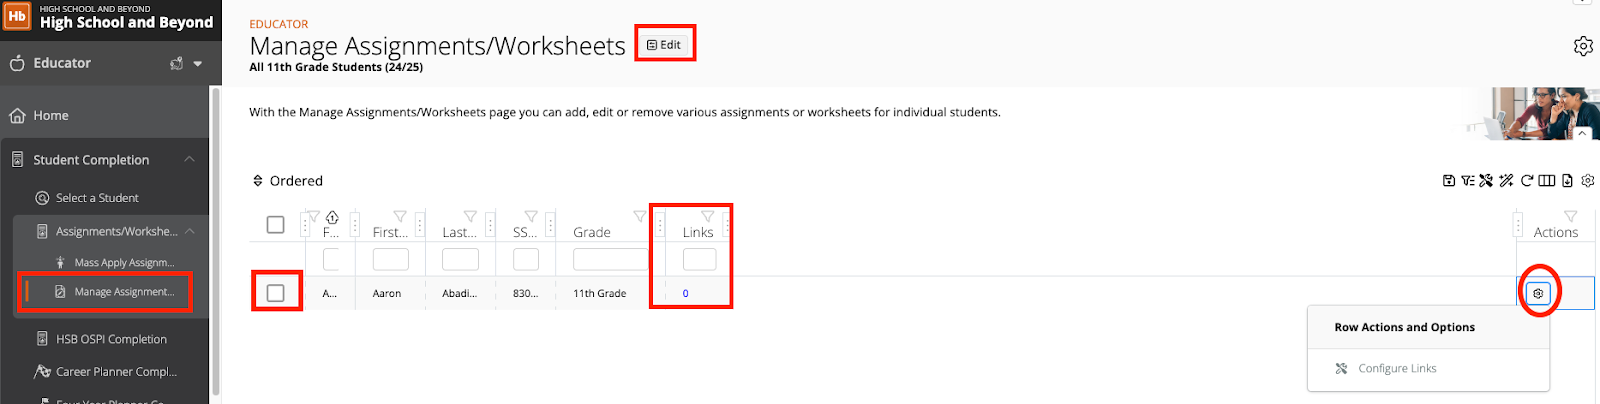Open the Educator role dropdown arrow
Image resolution: width=1600 pixels, height=404 pixels.
coord(198,64)
